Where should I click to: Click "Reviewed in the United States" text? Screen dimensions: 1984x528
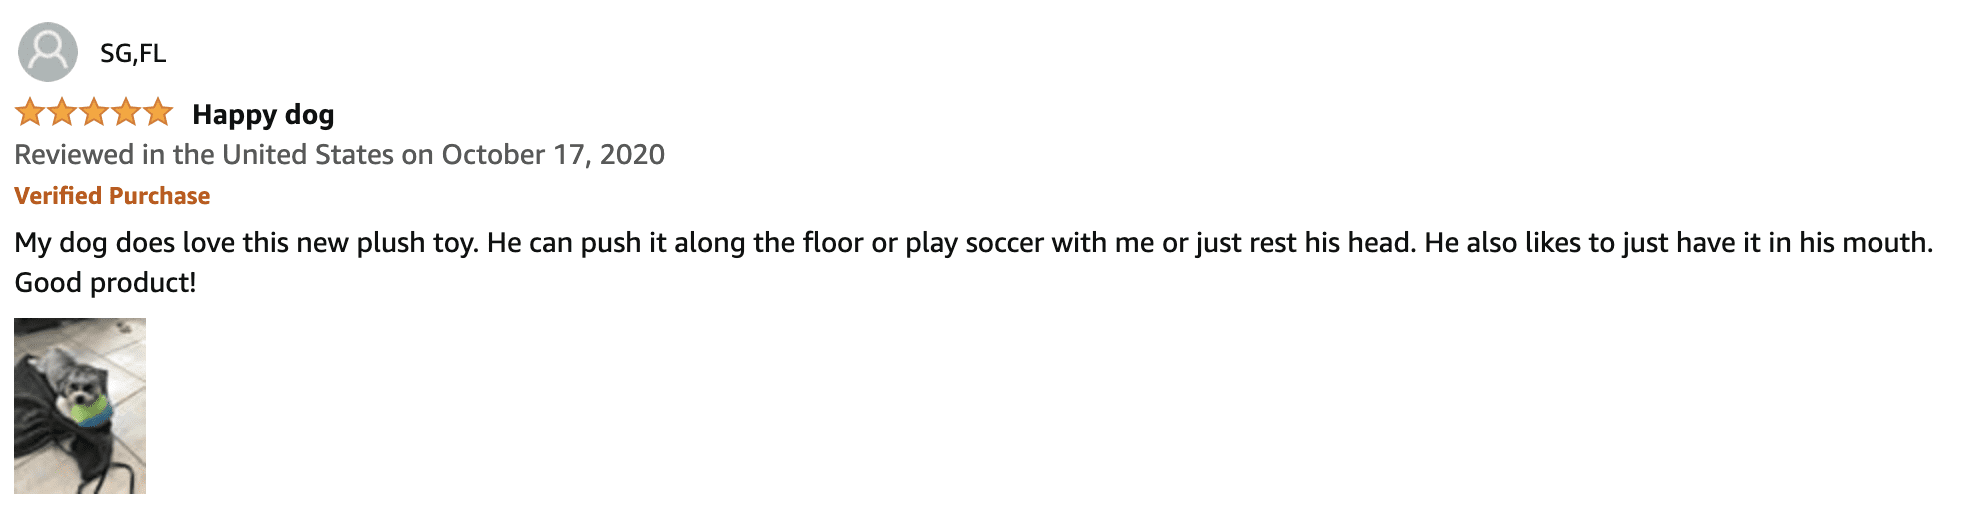pos(204,155)
